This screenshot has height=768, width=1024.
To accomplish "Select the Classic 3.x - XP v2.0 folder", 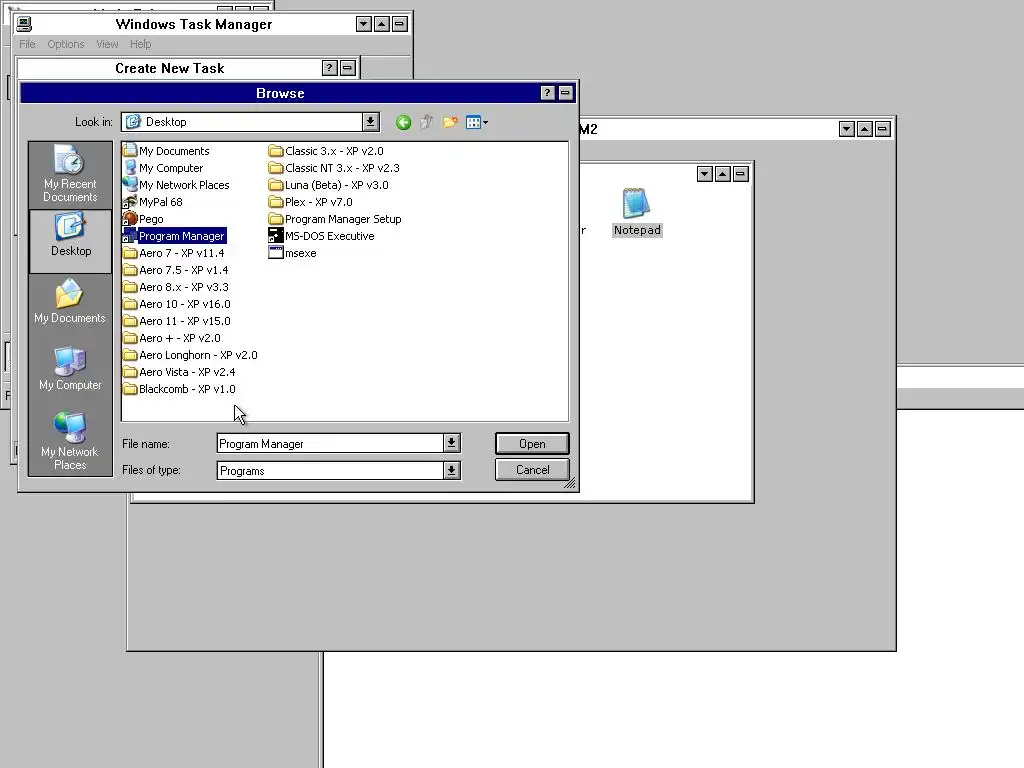I will pos(327,151).
